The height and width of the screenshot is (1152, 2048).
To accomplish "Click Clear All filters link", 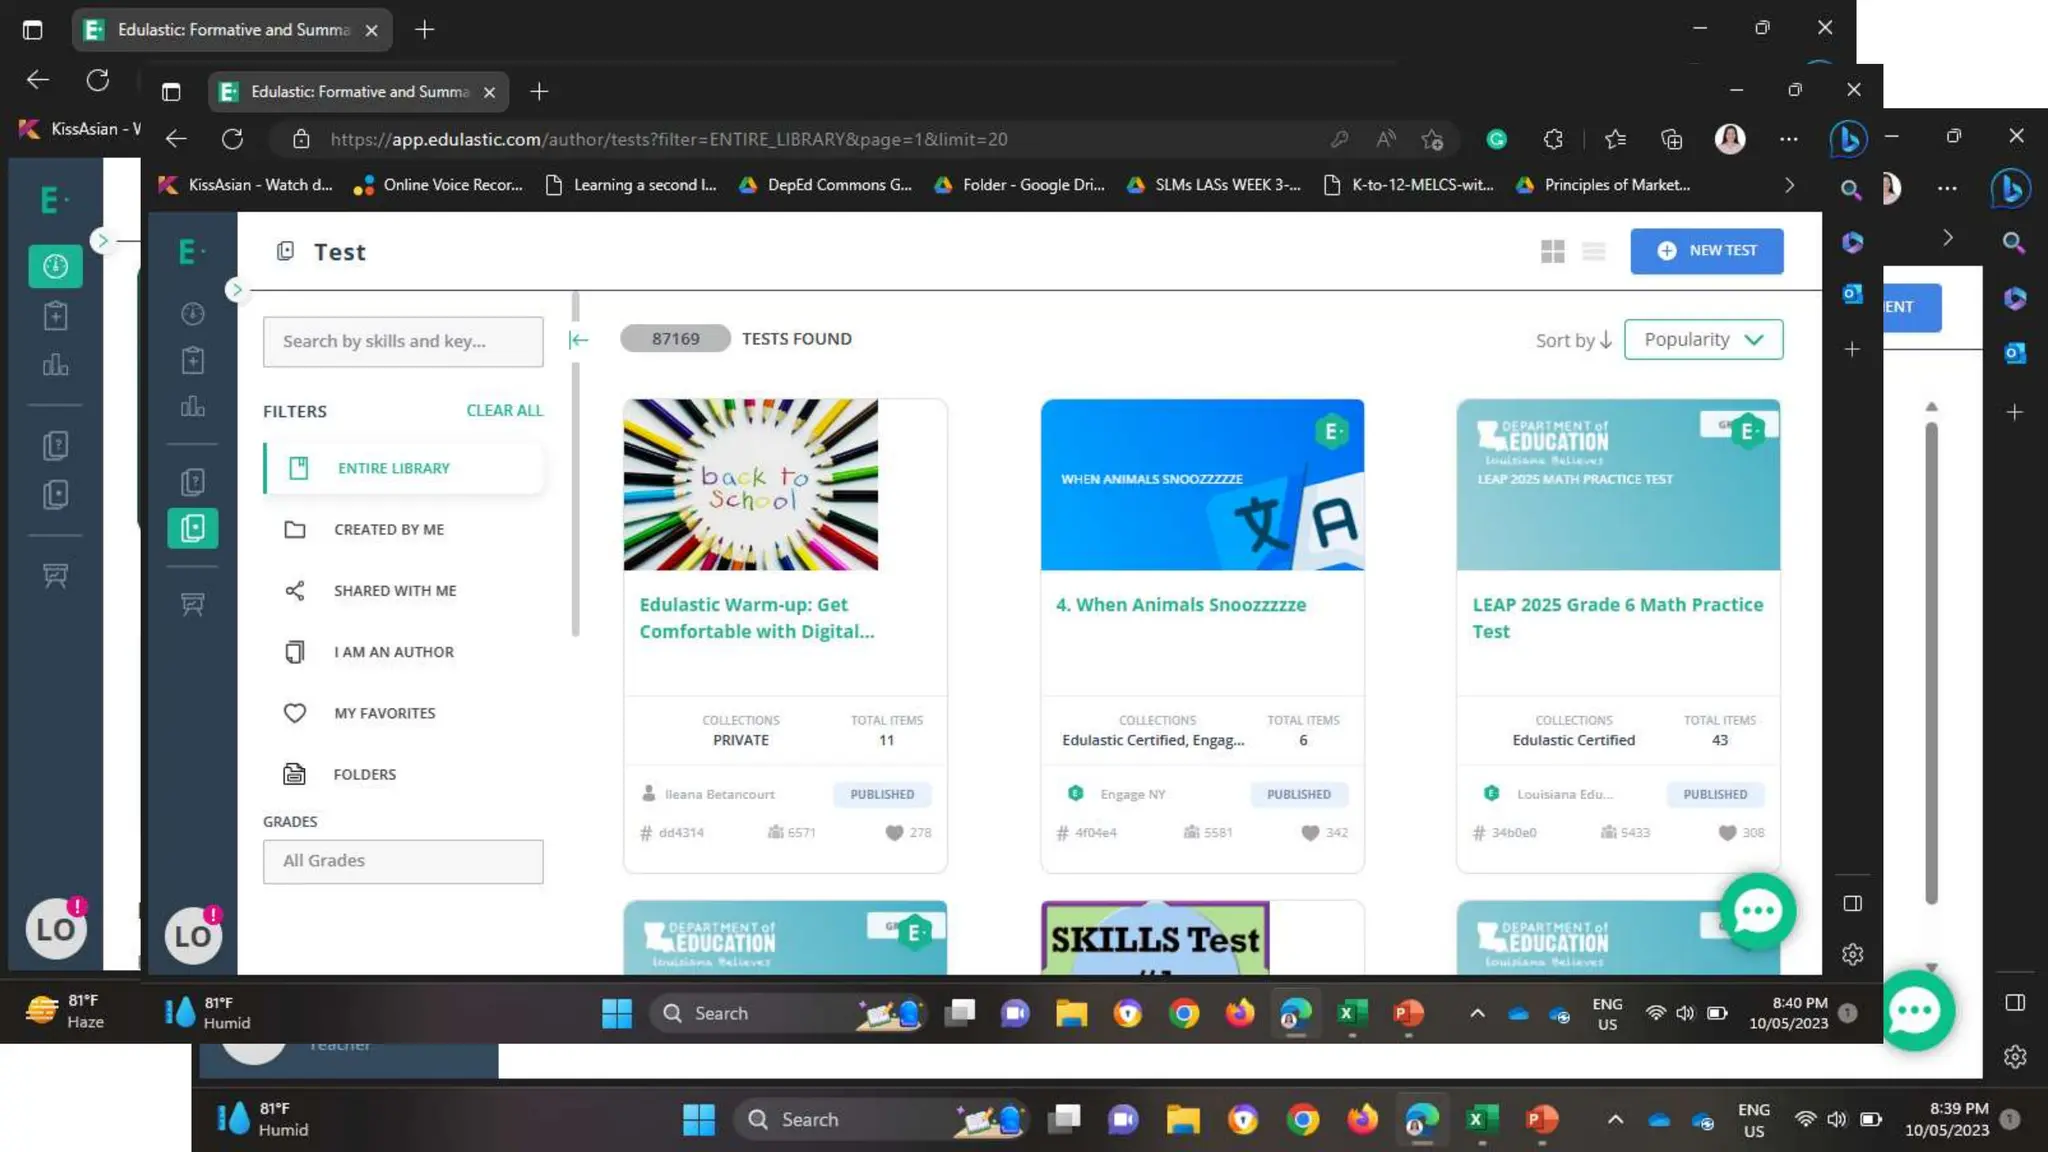I will click(504, 411).
